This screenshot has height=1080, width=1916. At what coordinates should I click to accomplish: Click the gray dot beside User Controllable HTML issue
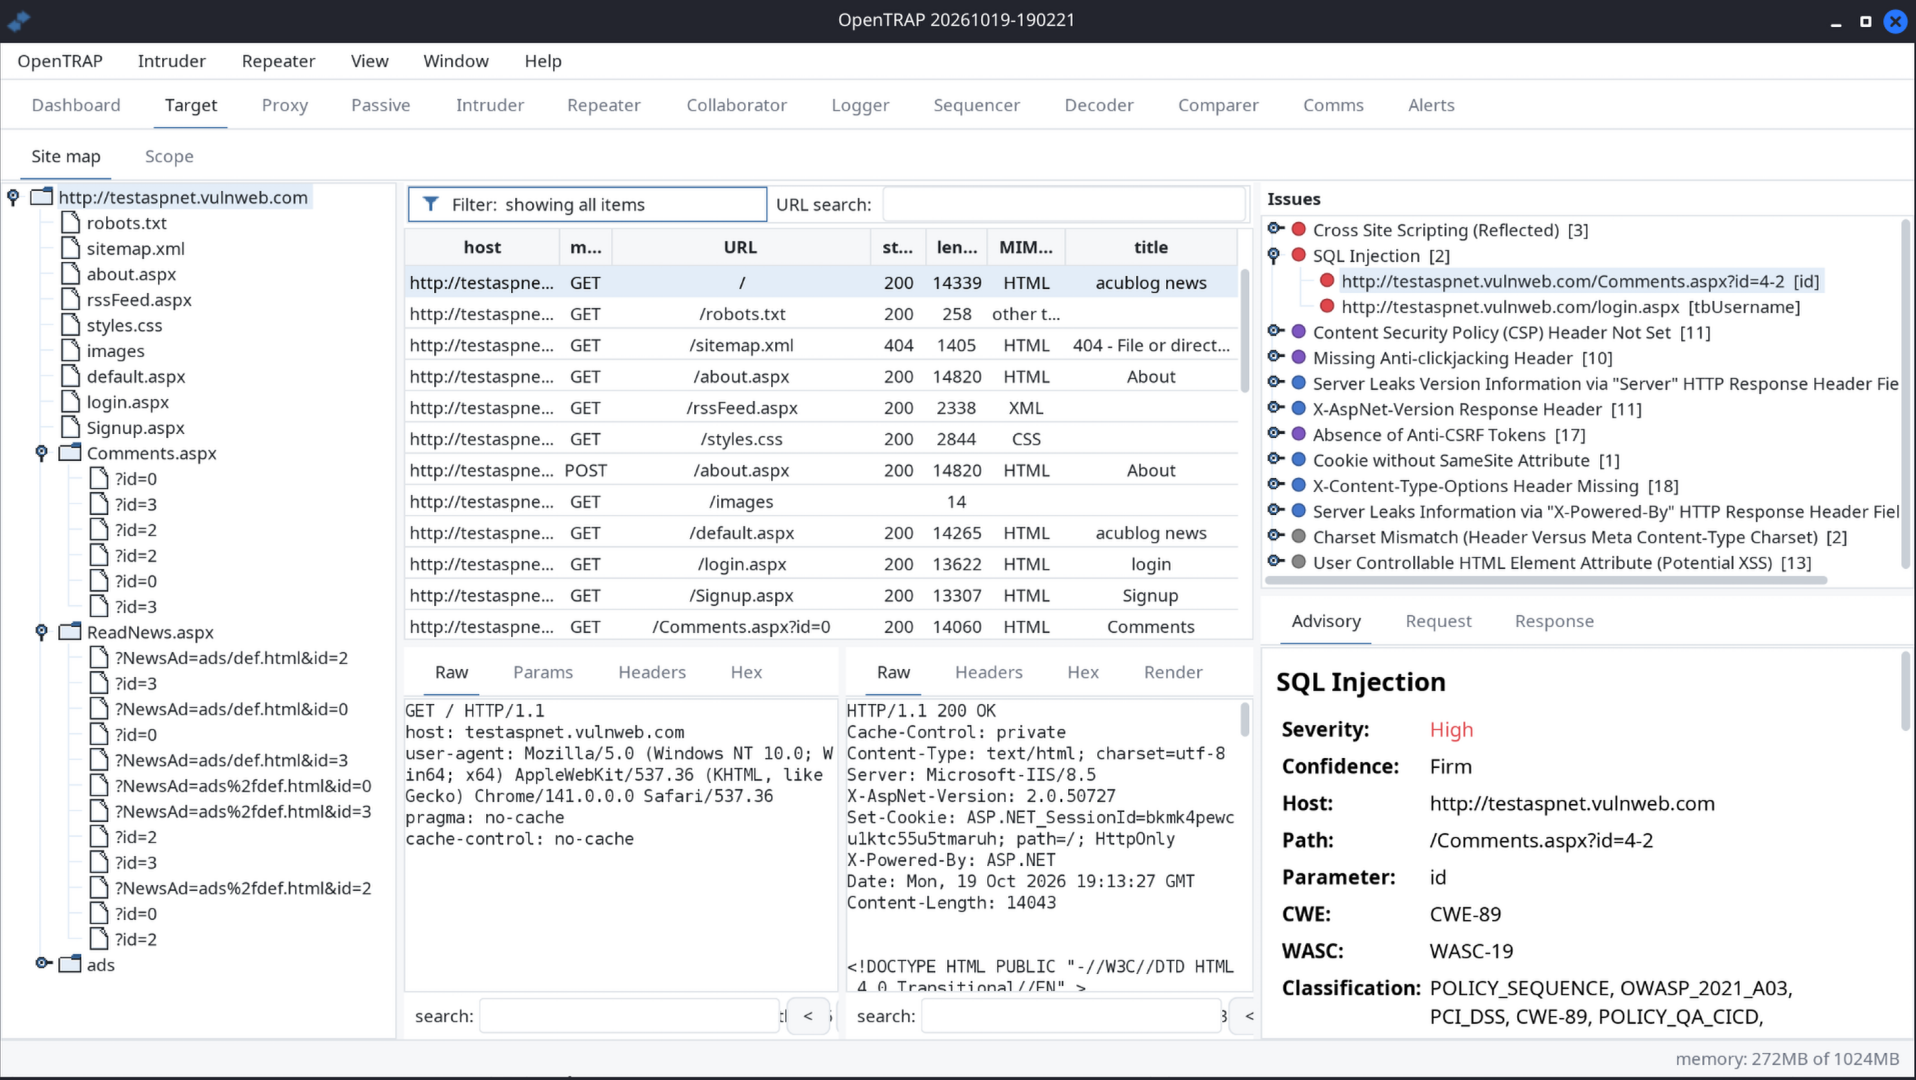1299,562
